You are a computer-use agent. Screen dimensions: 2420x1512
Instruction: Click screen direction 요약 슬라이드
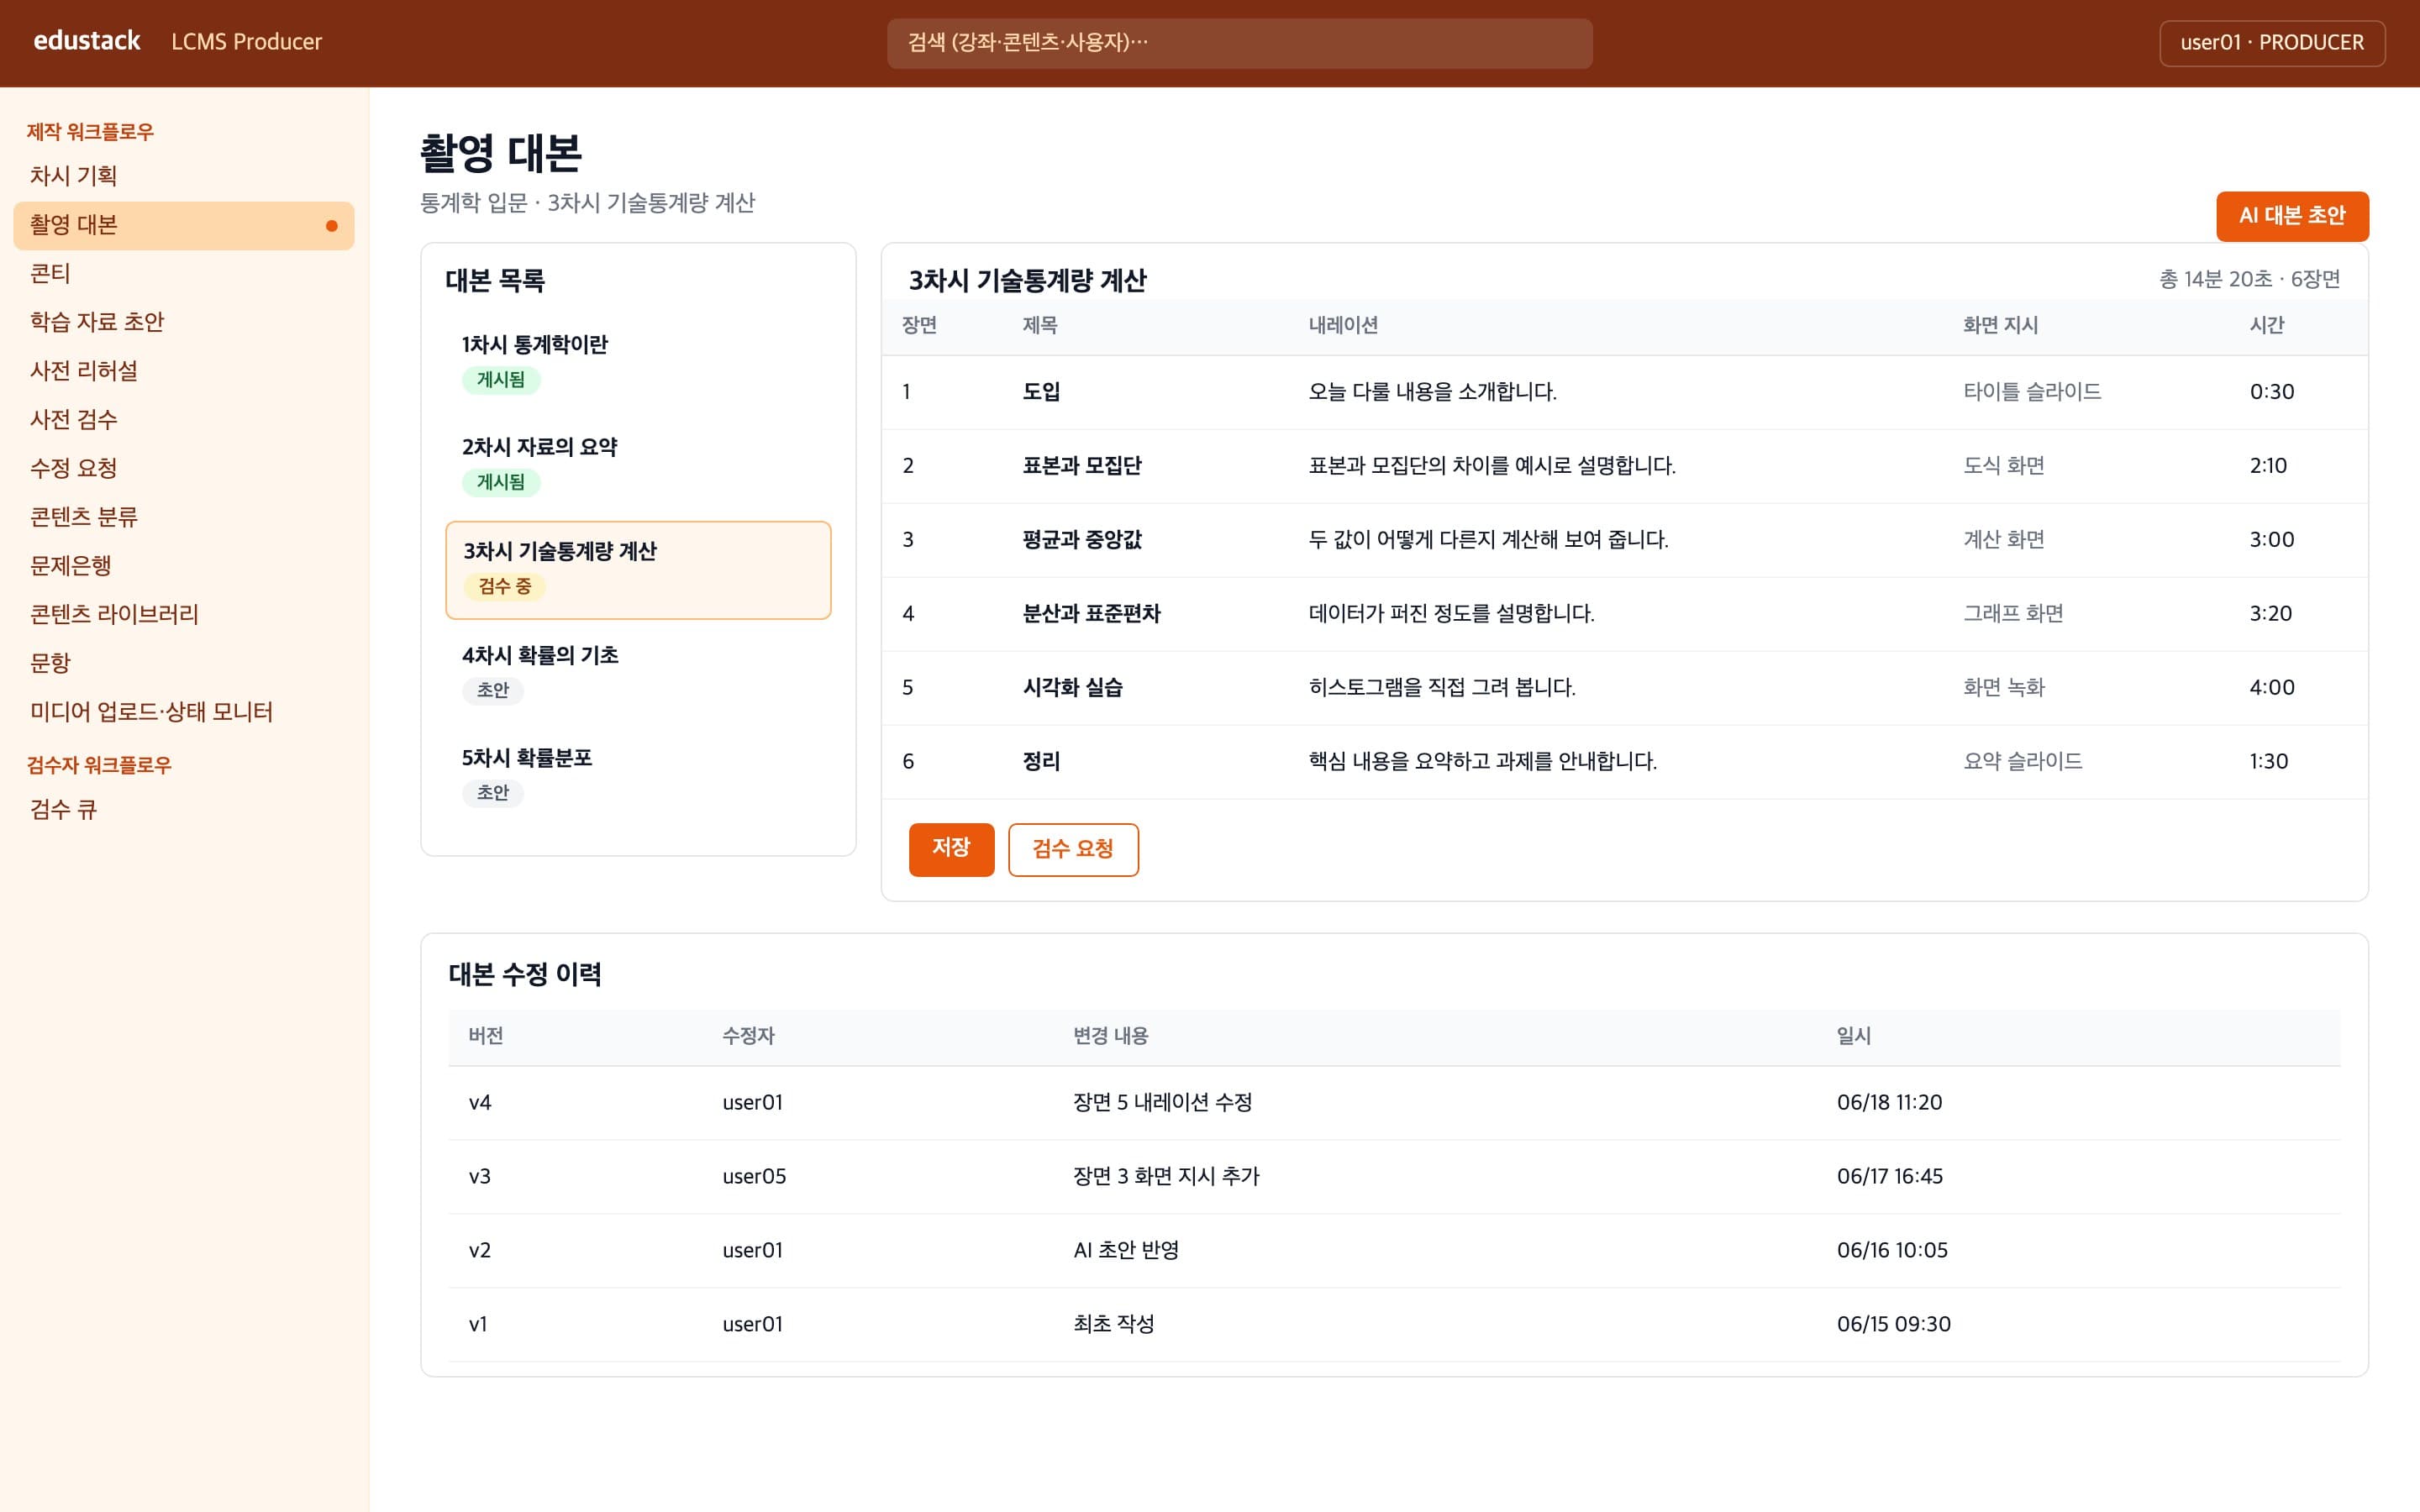(x=2023, y=762)
